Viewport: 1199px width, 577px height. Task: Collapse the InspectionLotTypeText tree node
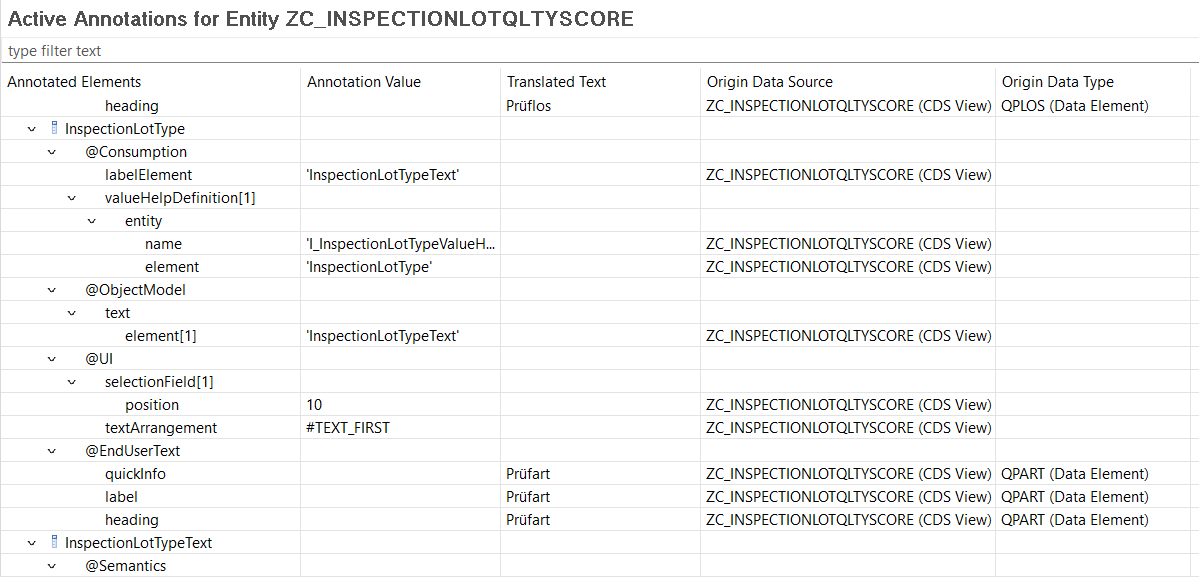[x=32, y=543]
